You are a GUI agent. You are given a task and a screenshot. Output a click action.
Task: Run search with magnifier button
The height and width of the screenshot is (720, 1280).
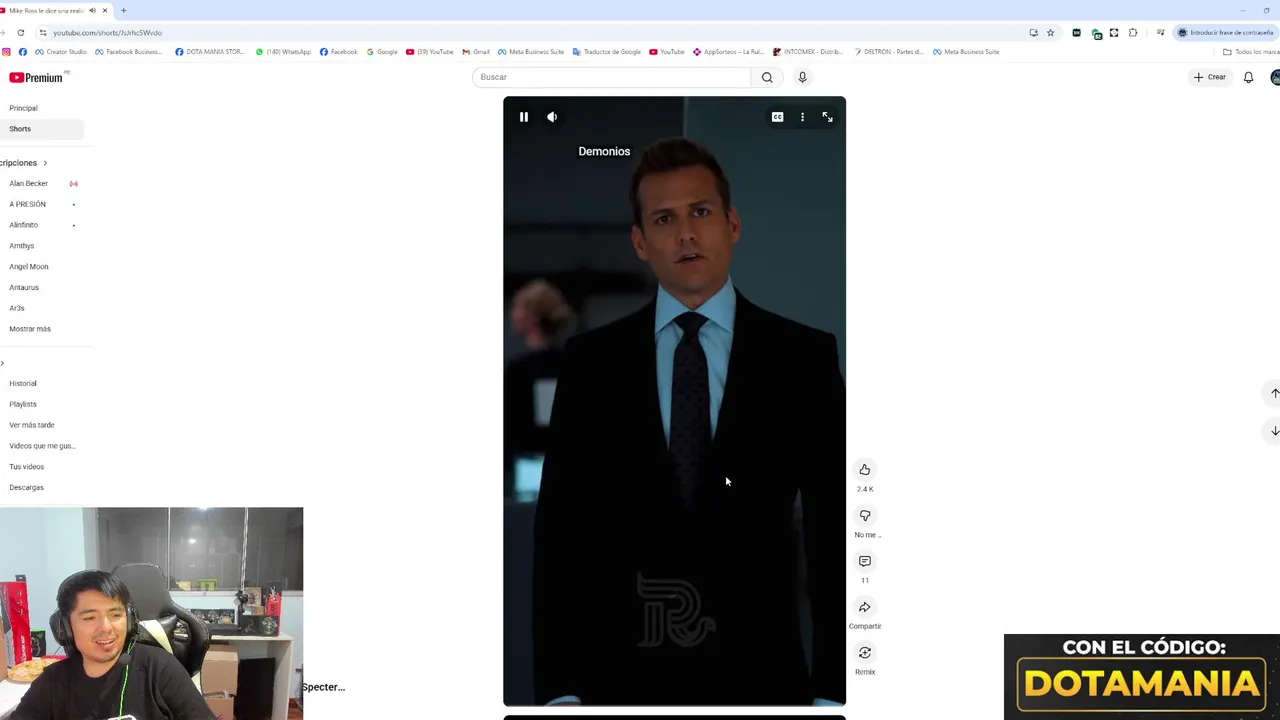point(767,77)
